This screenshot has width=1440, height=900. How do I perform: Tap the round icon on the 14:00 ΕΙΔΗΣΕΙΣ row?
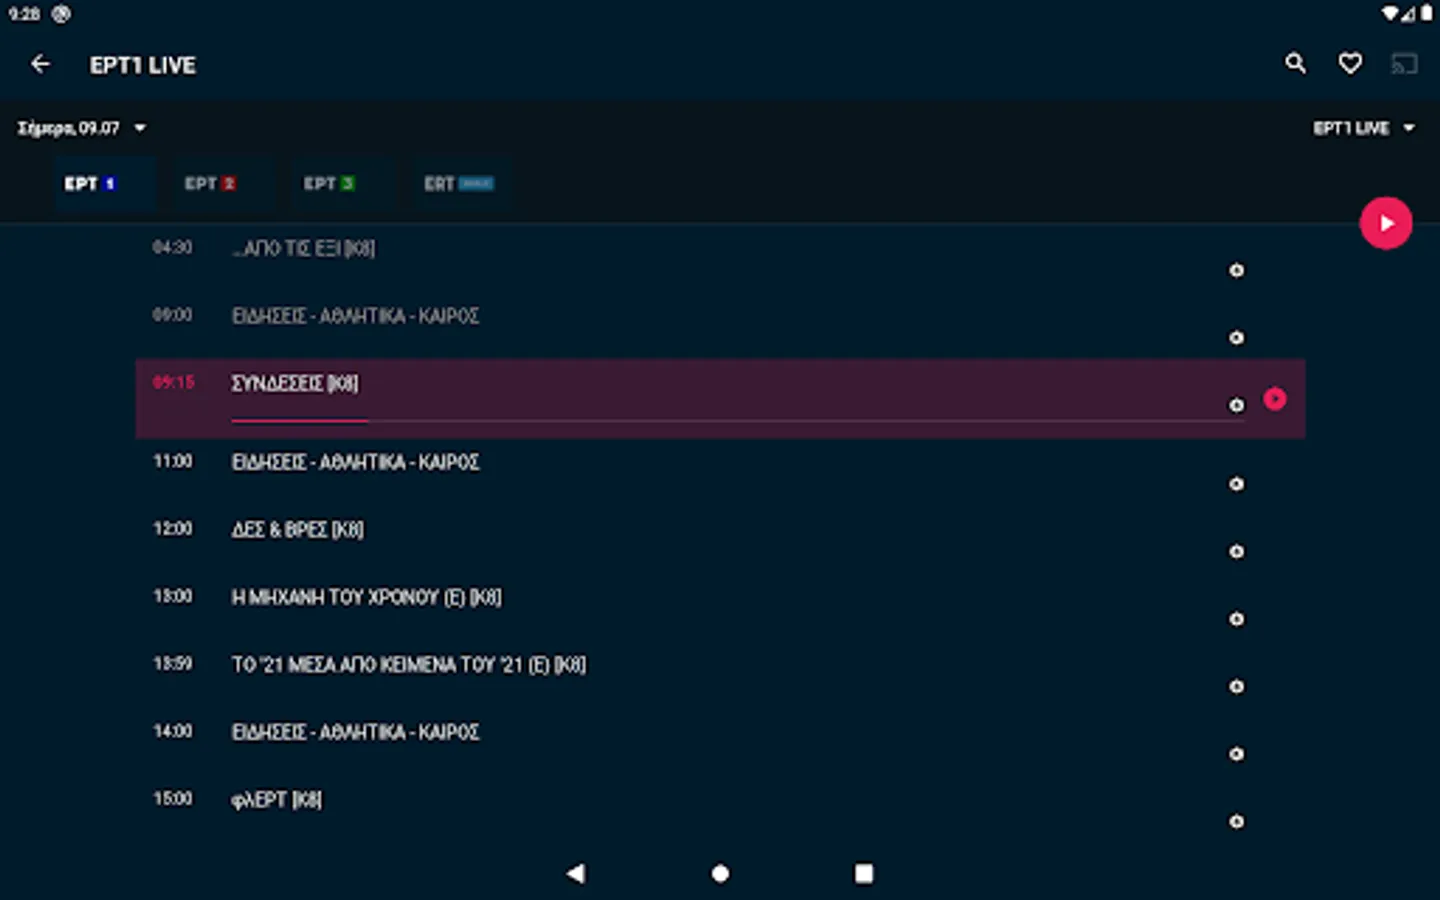point(1237,754)
